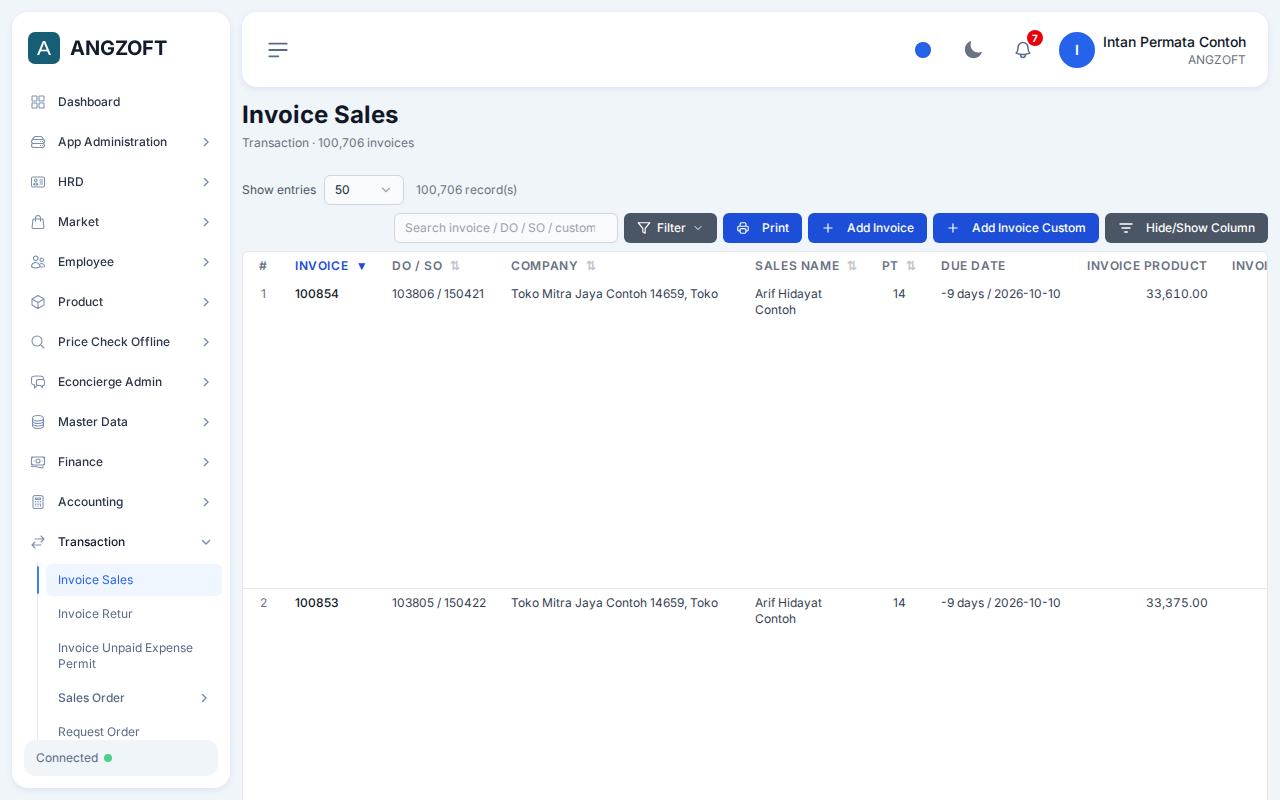The width and height of the screenshot is (1280, 800).
Task: Select invoice number 100853
Action: coord(317,603)
